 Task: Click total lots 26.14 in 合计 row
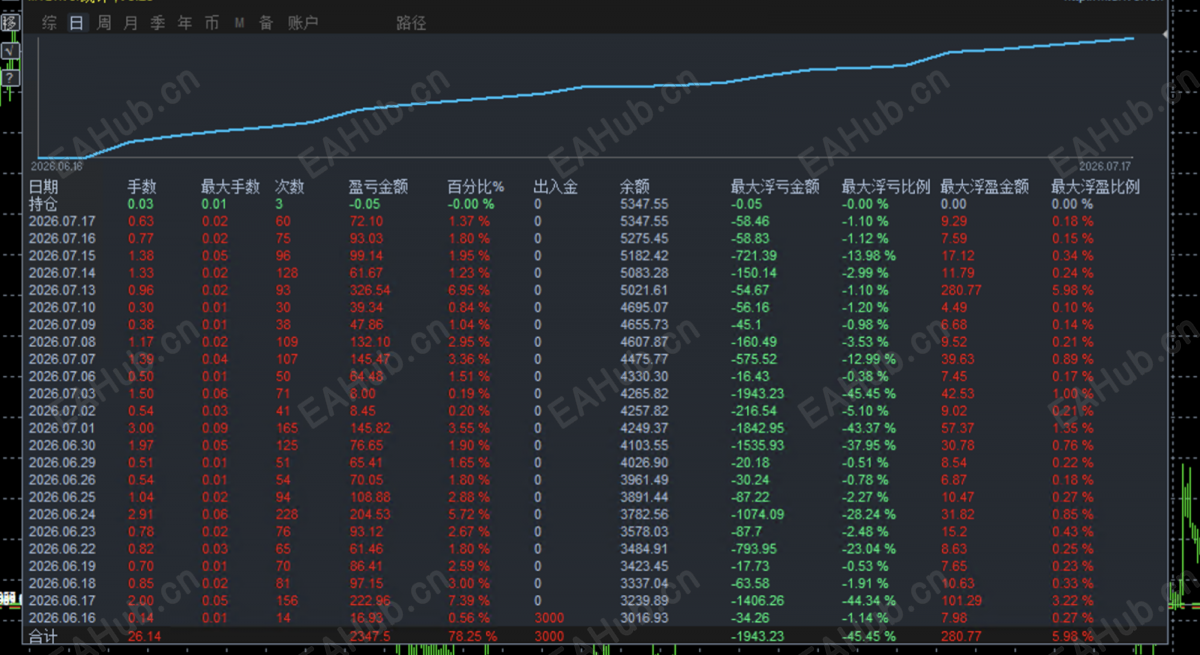(x=144, y=636)
